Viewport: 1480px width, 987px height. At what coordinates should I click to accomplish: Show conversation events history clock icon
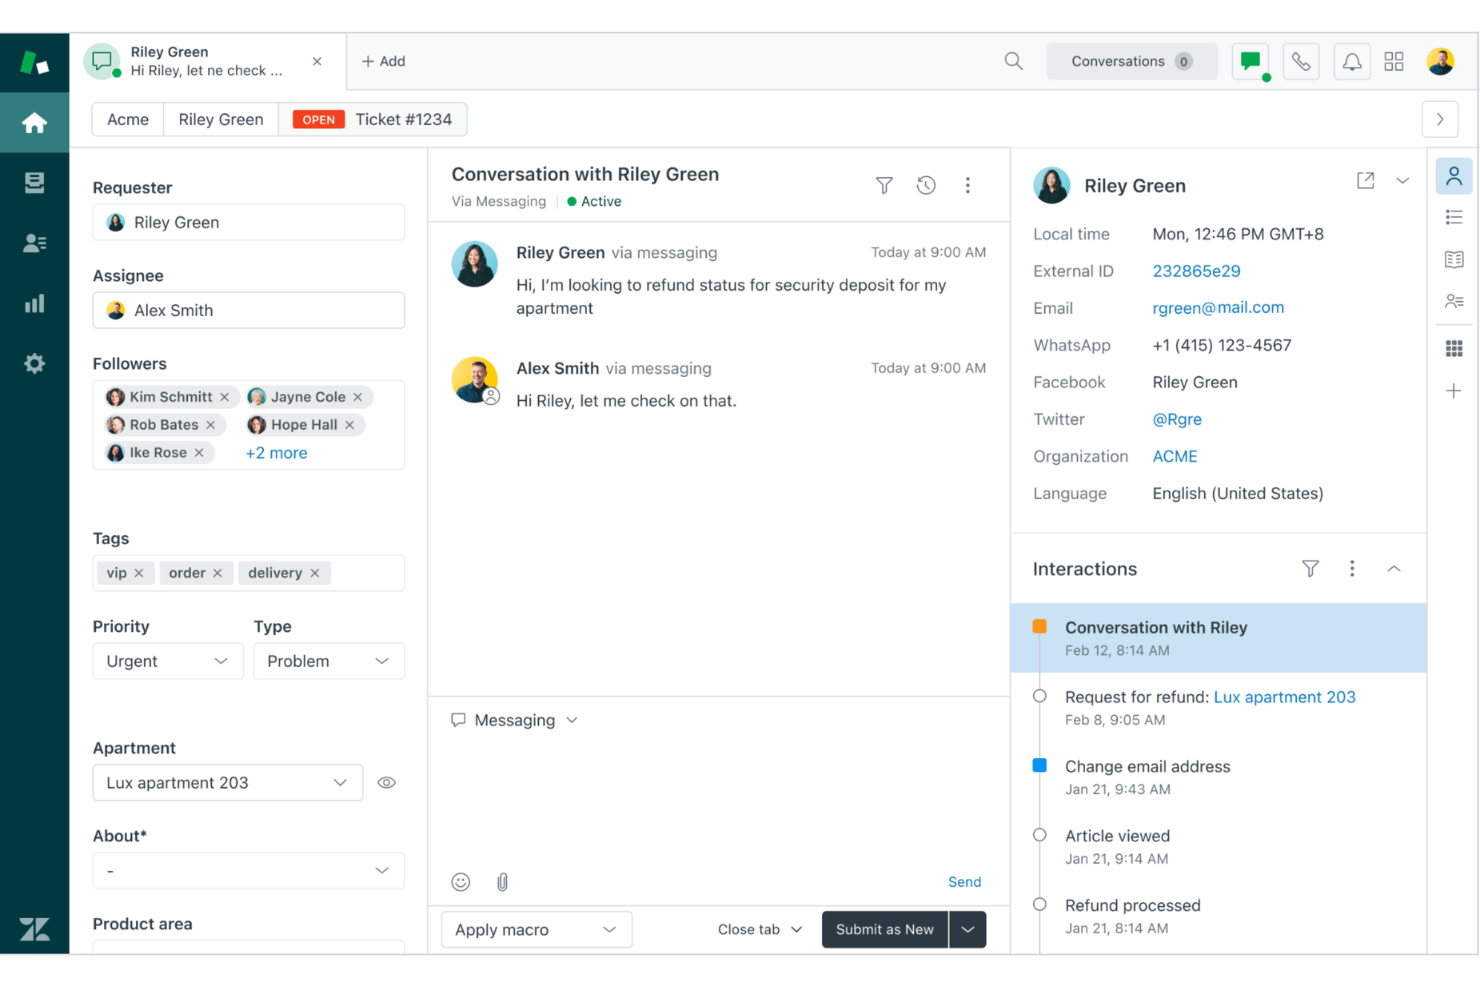click(926, 185)
